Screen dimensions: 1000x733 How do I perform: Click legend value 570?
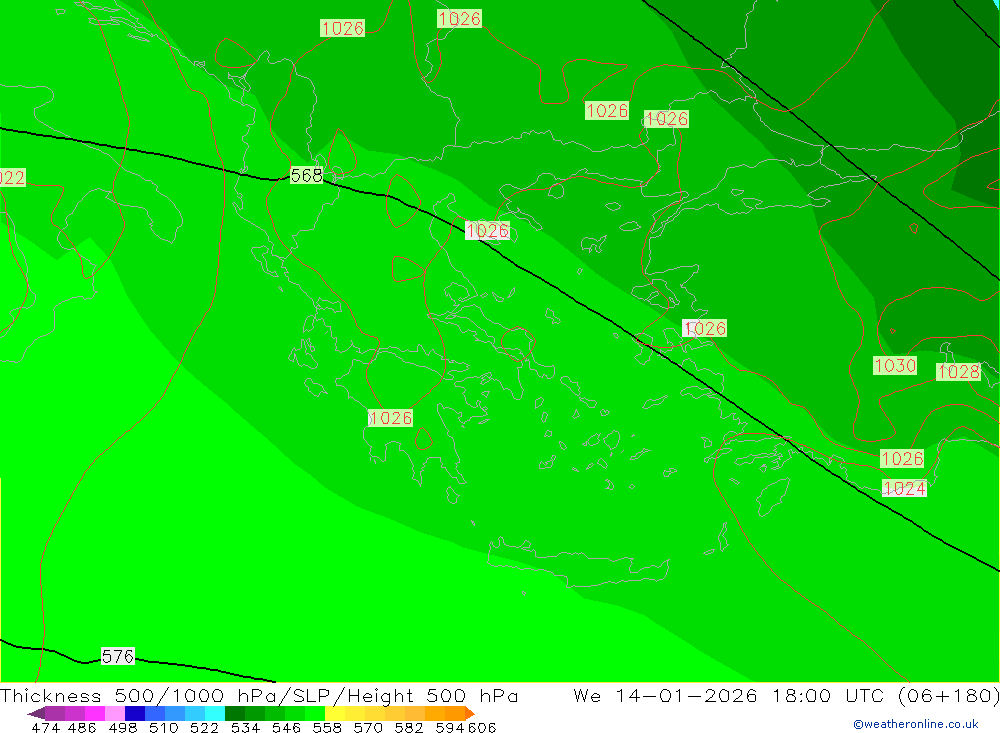[368, 727]
